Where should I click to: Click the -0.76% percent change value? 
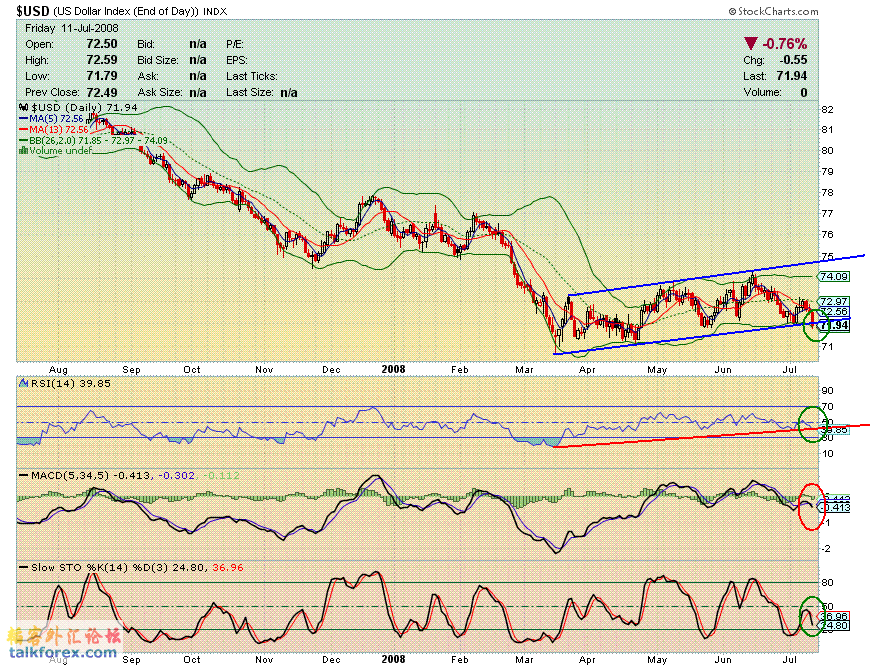785,43
